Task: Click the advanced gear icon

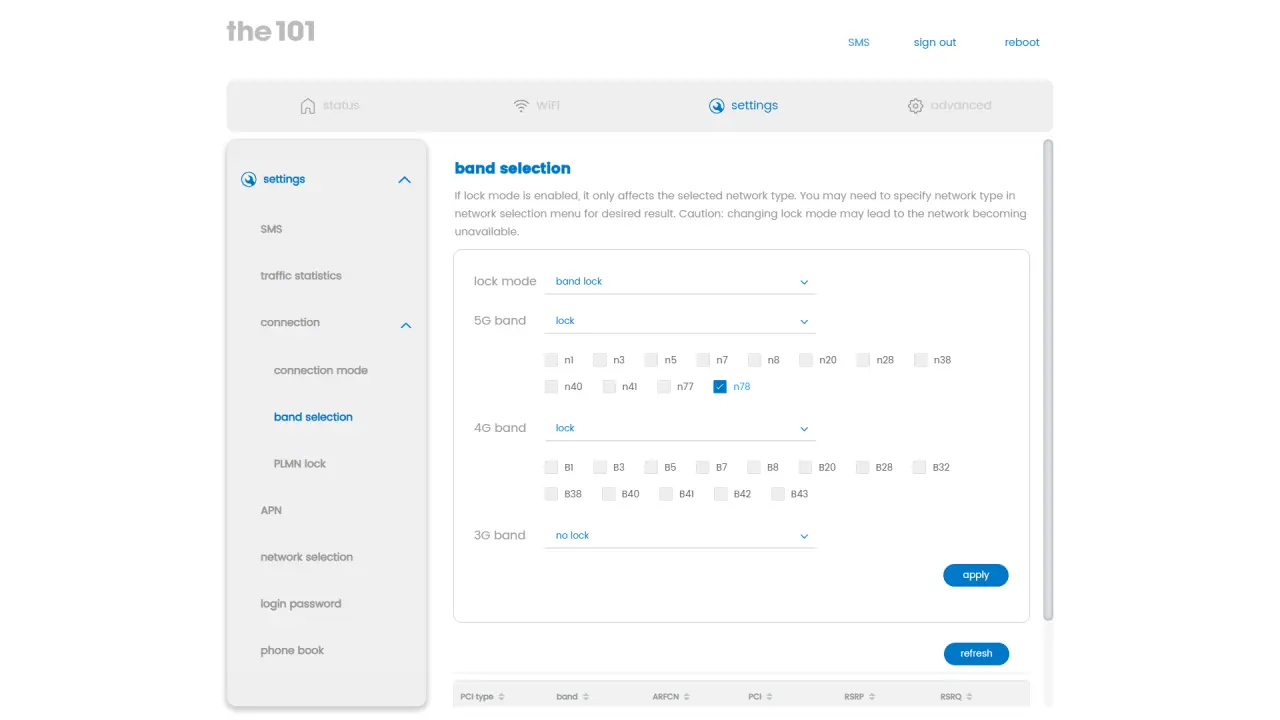Action: 915,106
